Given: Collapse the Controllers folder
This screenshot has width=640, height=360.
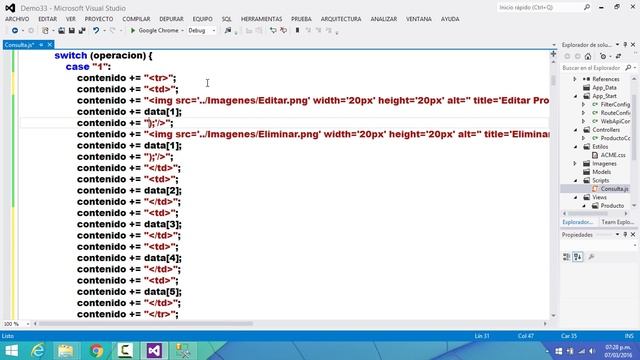Looking at the screenshot, I should (576, 130).
